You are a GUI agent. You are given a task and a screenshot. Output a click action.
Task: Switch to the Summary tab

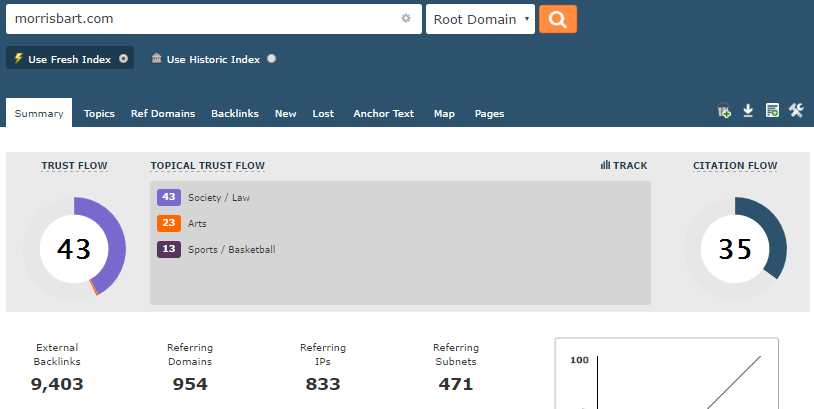(x=39, y=113)
